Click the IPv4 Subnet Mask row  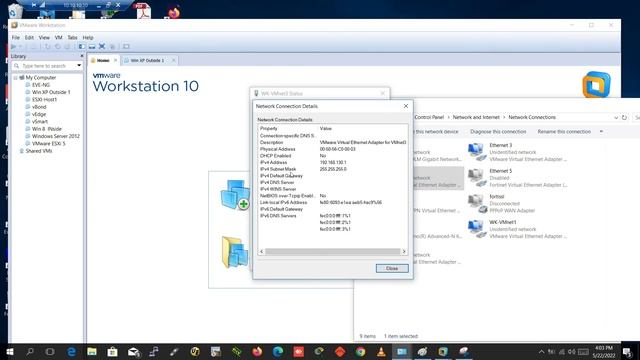[x=333, y=169]
